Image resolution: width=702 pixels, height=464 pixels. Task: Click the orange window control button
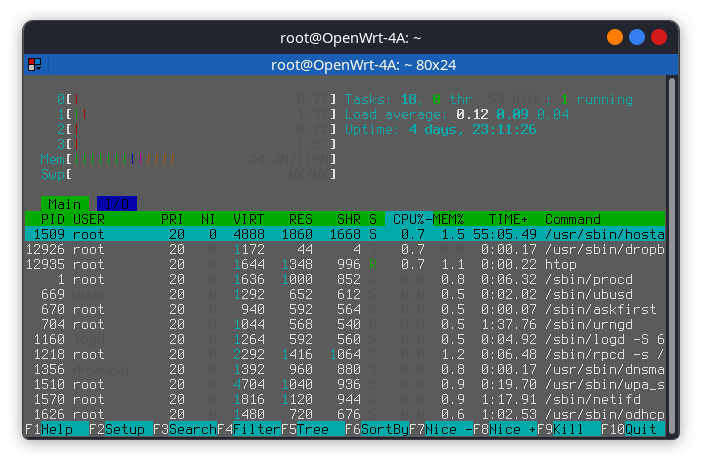[615, 37]
